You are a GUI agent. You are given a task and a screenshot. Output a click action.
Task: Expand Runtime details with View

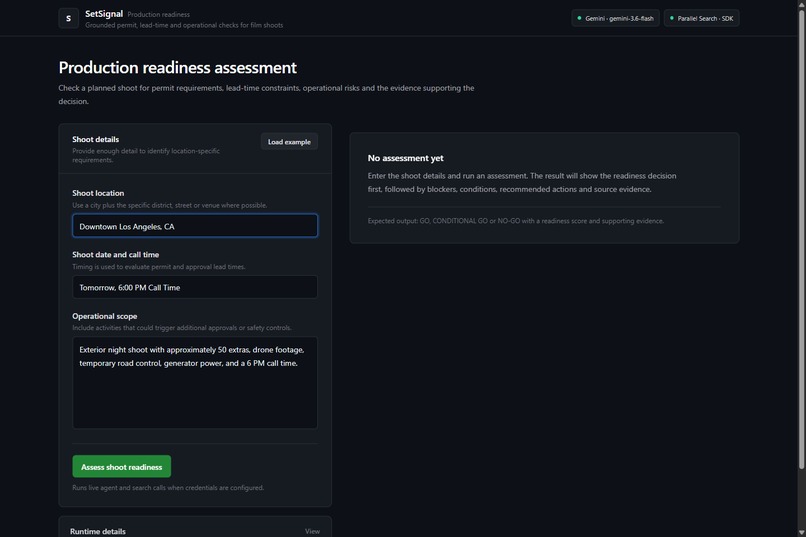[312, 531]
